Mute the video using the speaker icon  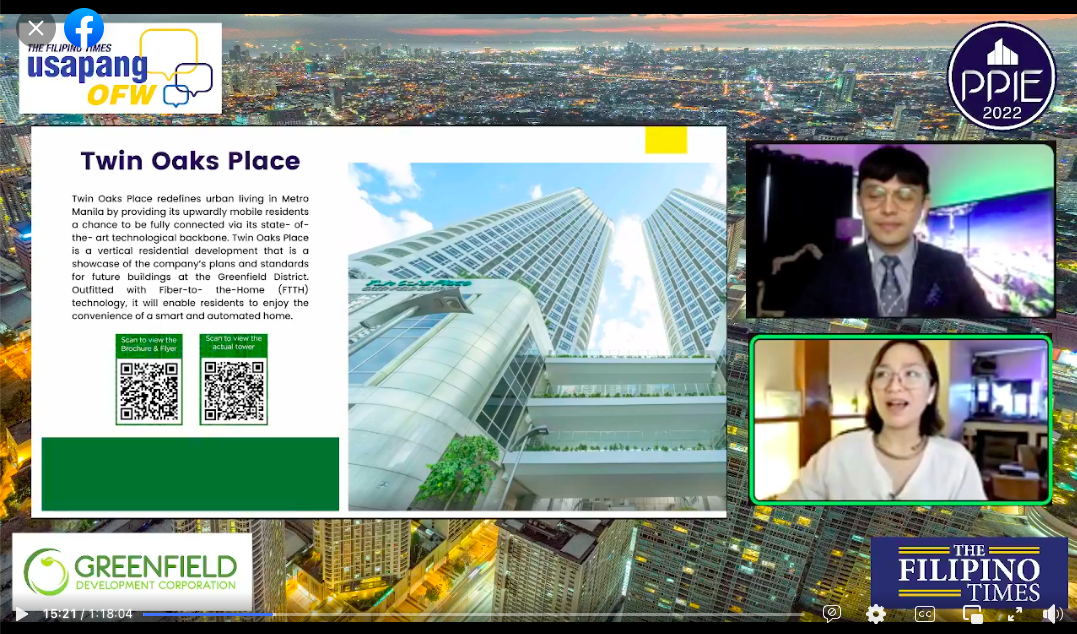pos(1053,613)
